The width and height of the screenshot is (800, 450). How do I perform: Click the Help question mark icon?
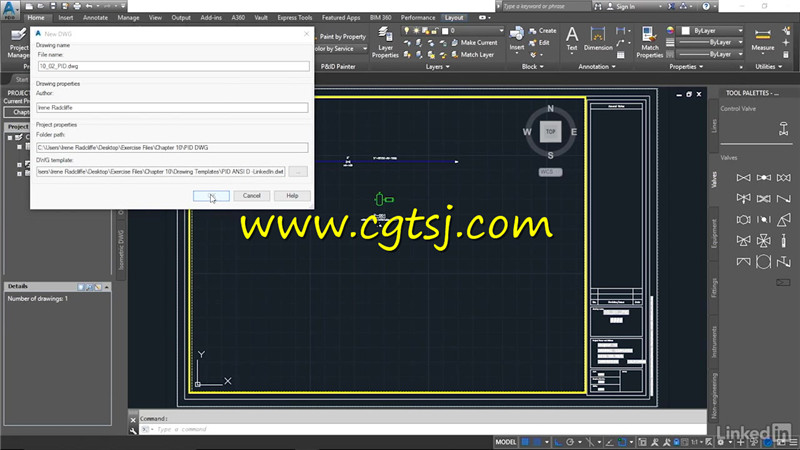tap(706, 6)
